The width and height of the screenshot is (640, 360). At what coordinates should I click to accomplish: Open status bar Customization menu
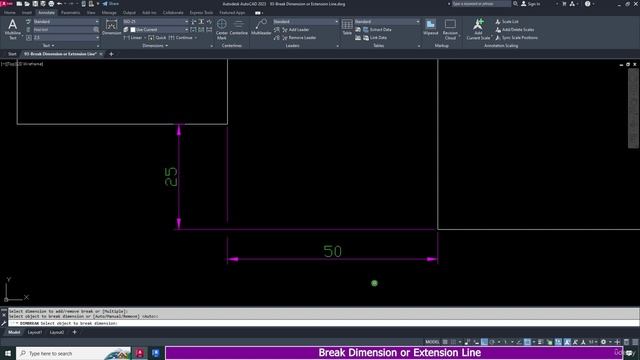click(x=635, y=342)
